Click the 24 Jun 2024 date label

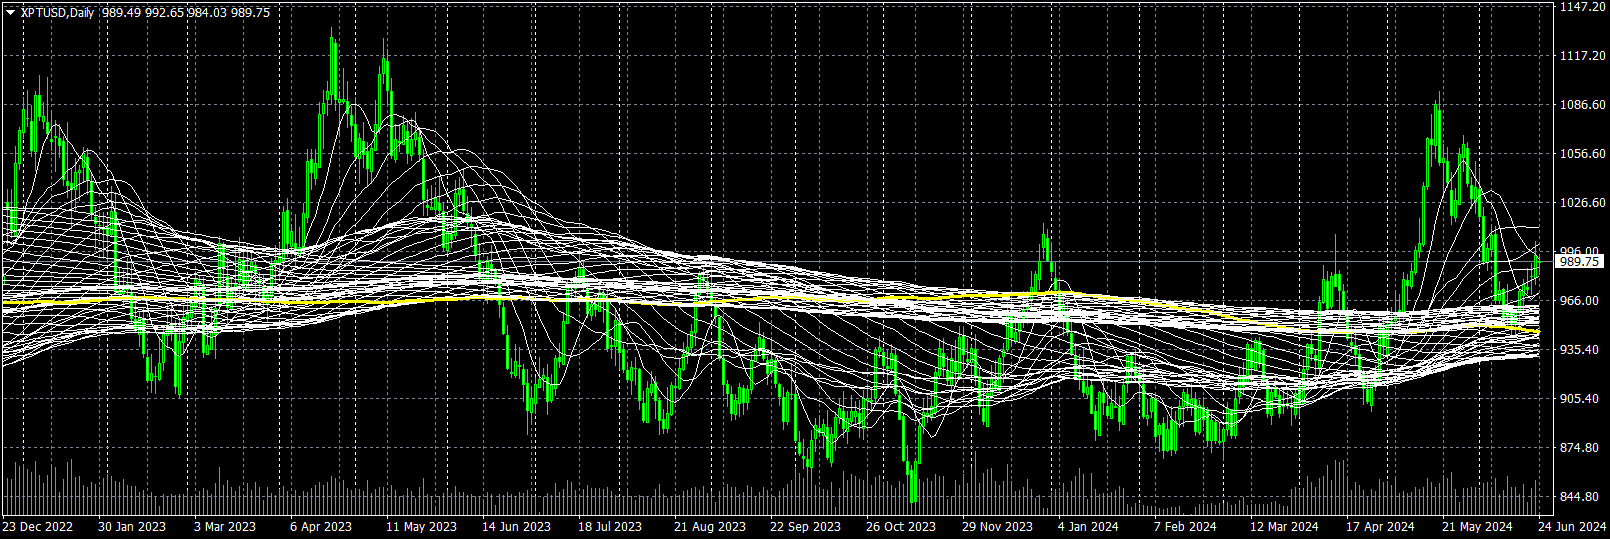click(1572, 527)
